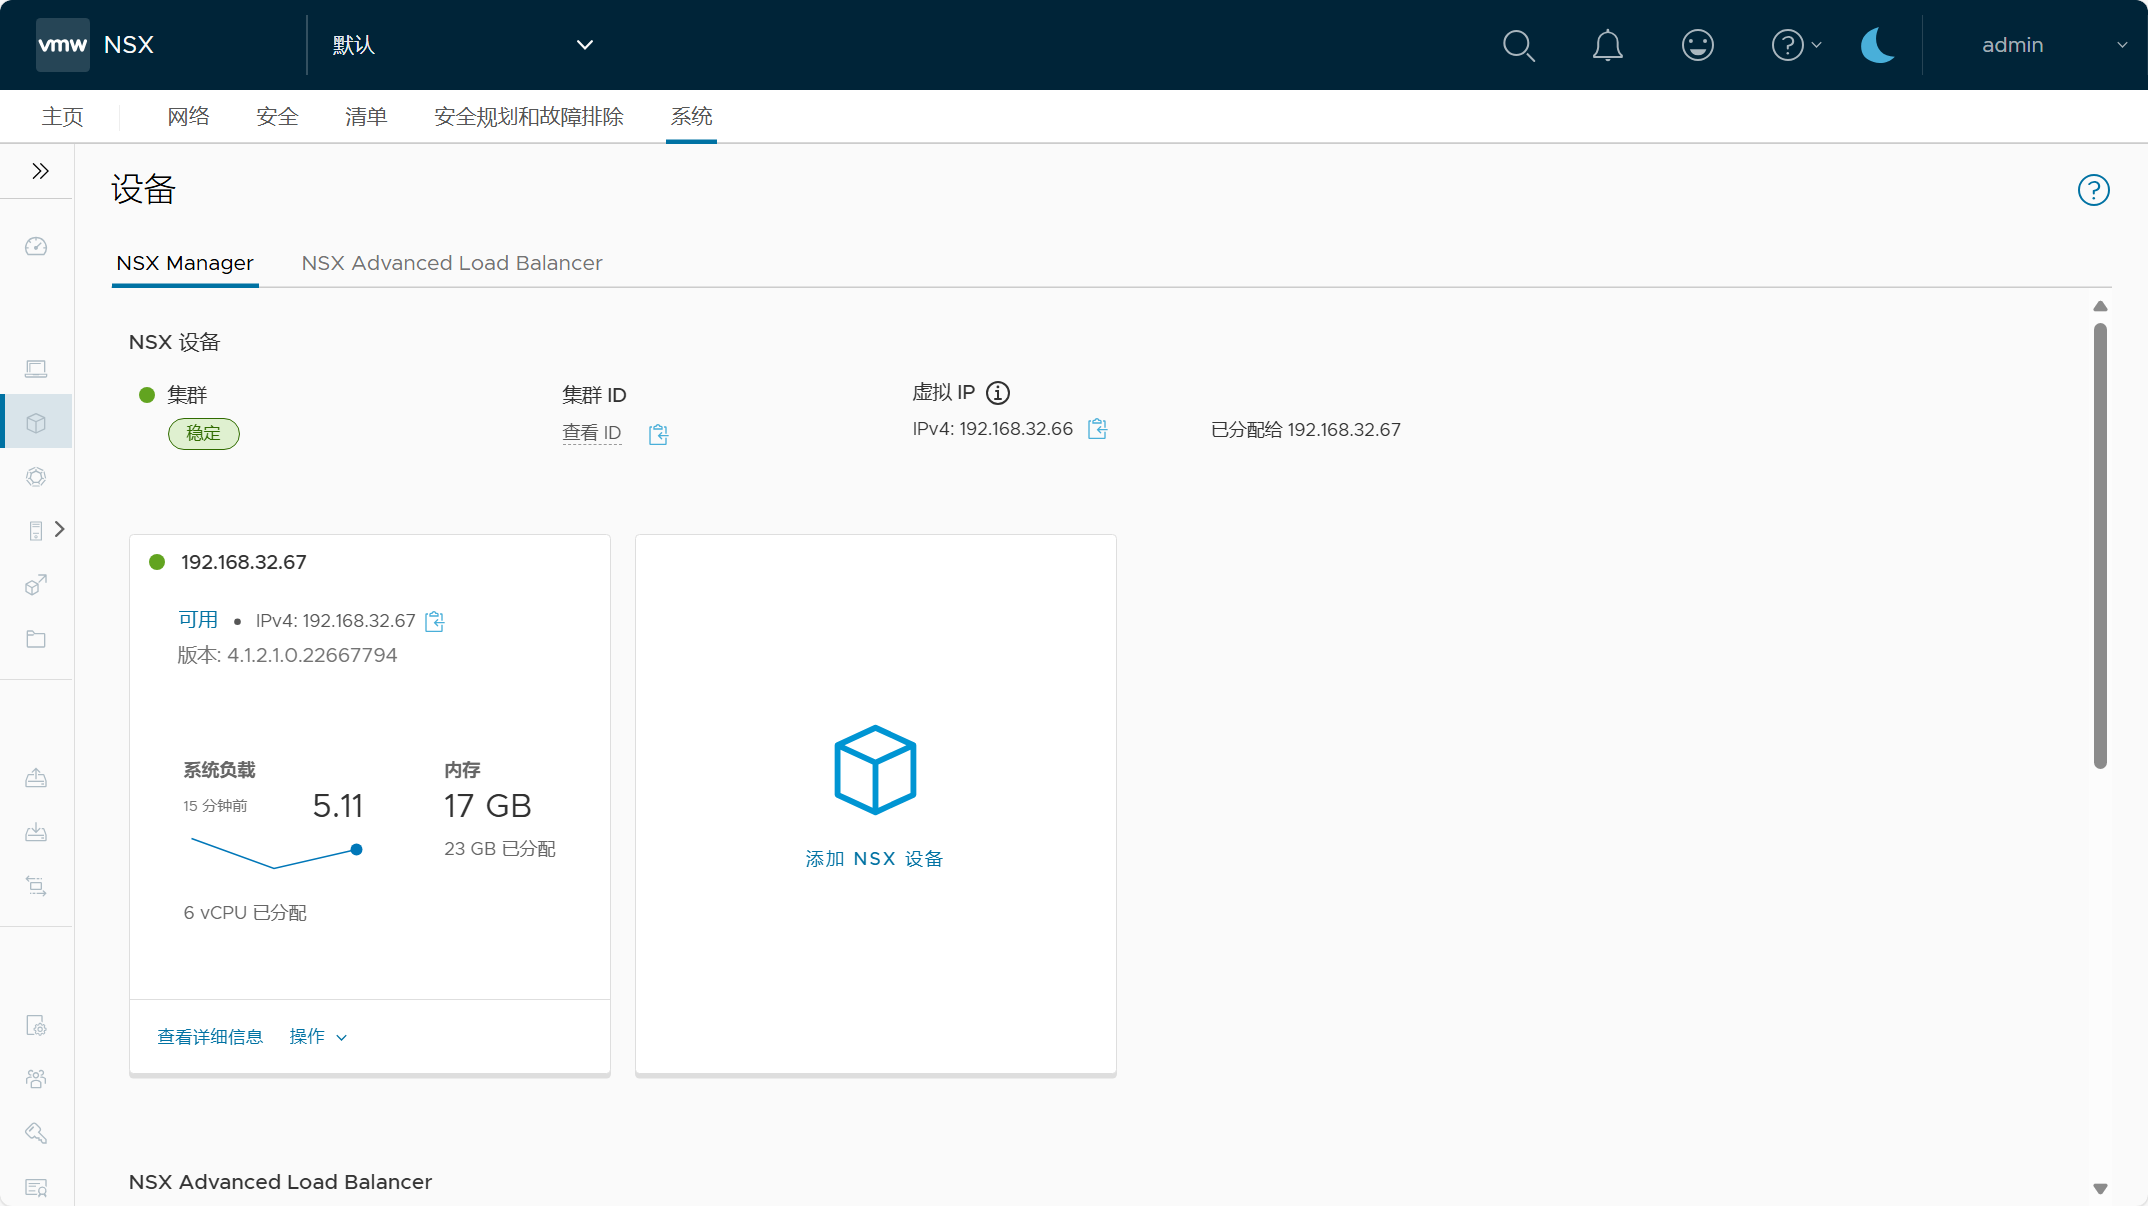Open page help question mark icon
This screenshot has width=2148, height=1206.
[2093, 190]
